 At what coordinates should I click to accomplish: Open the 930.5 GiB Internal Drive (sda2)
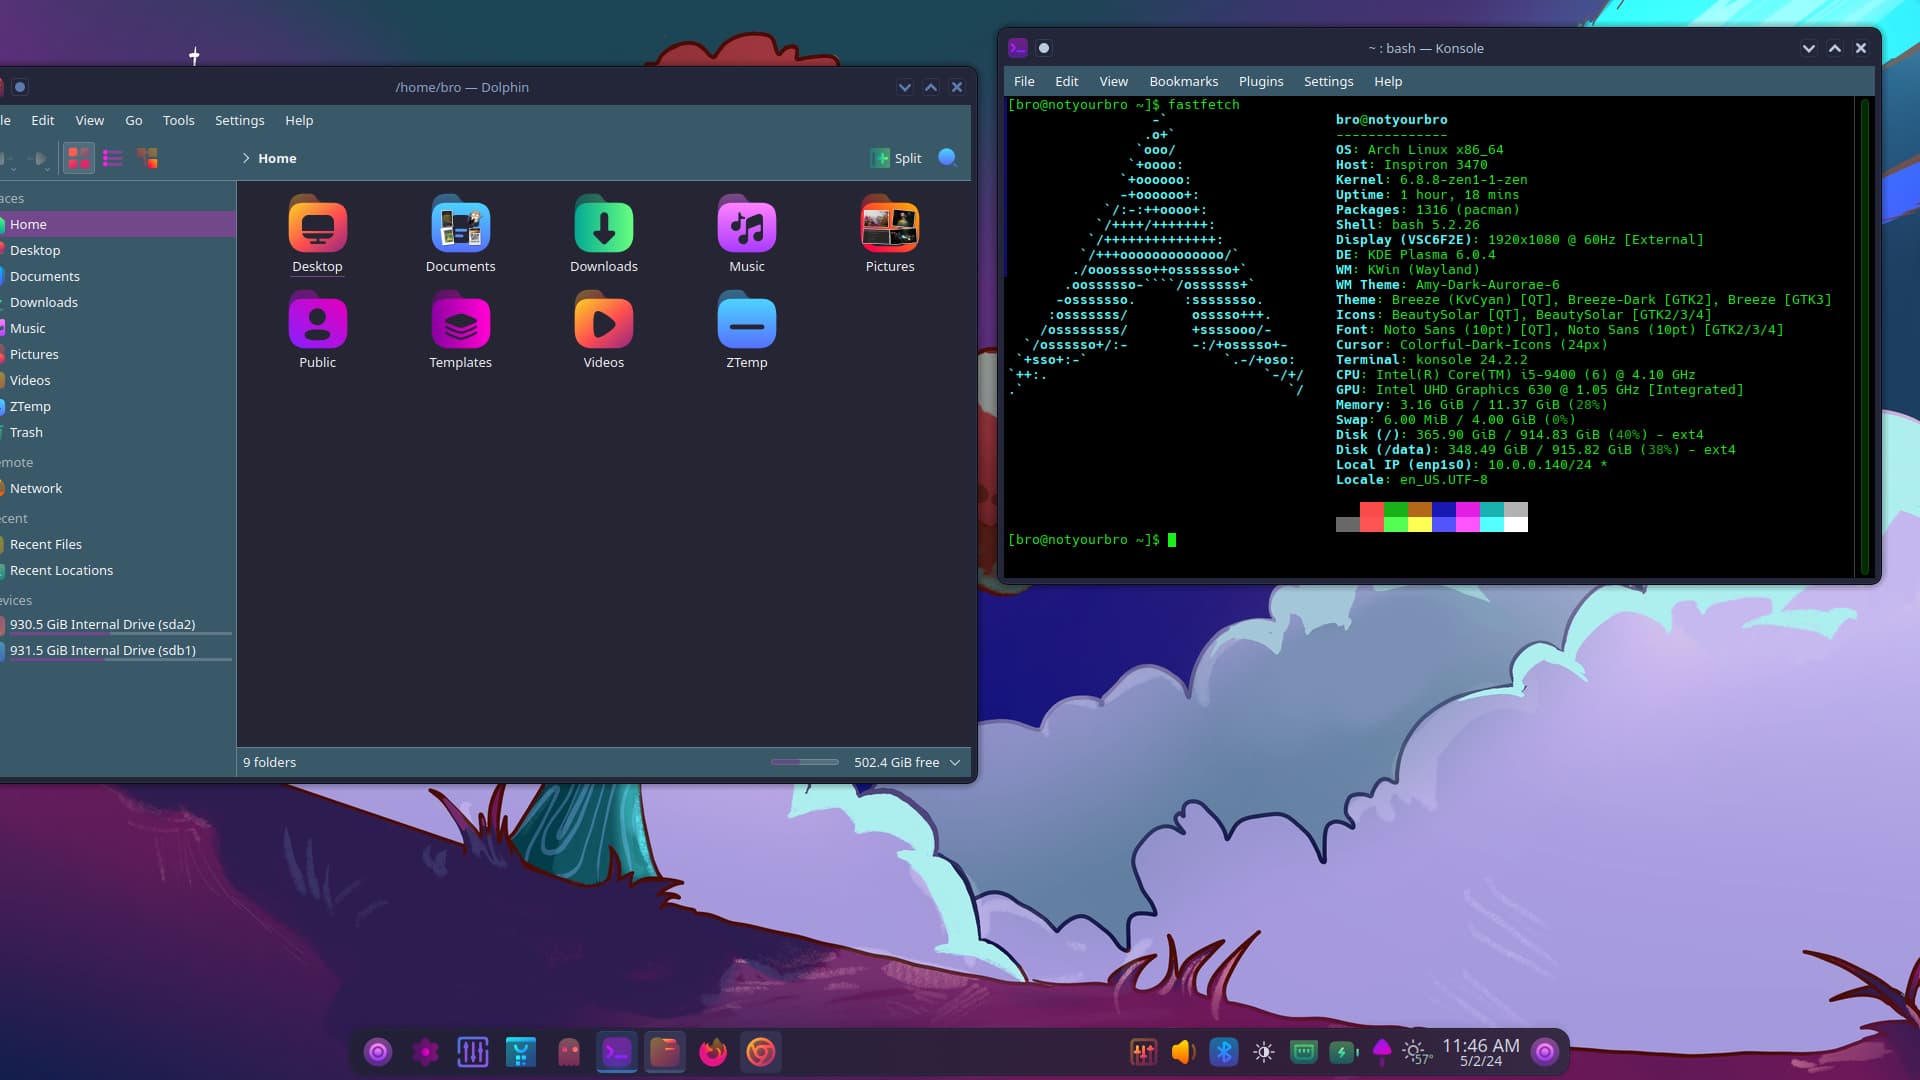(117, 625)
